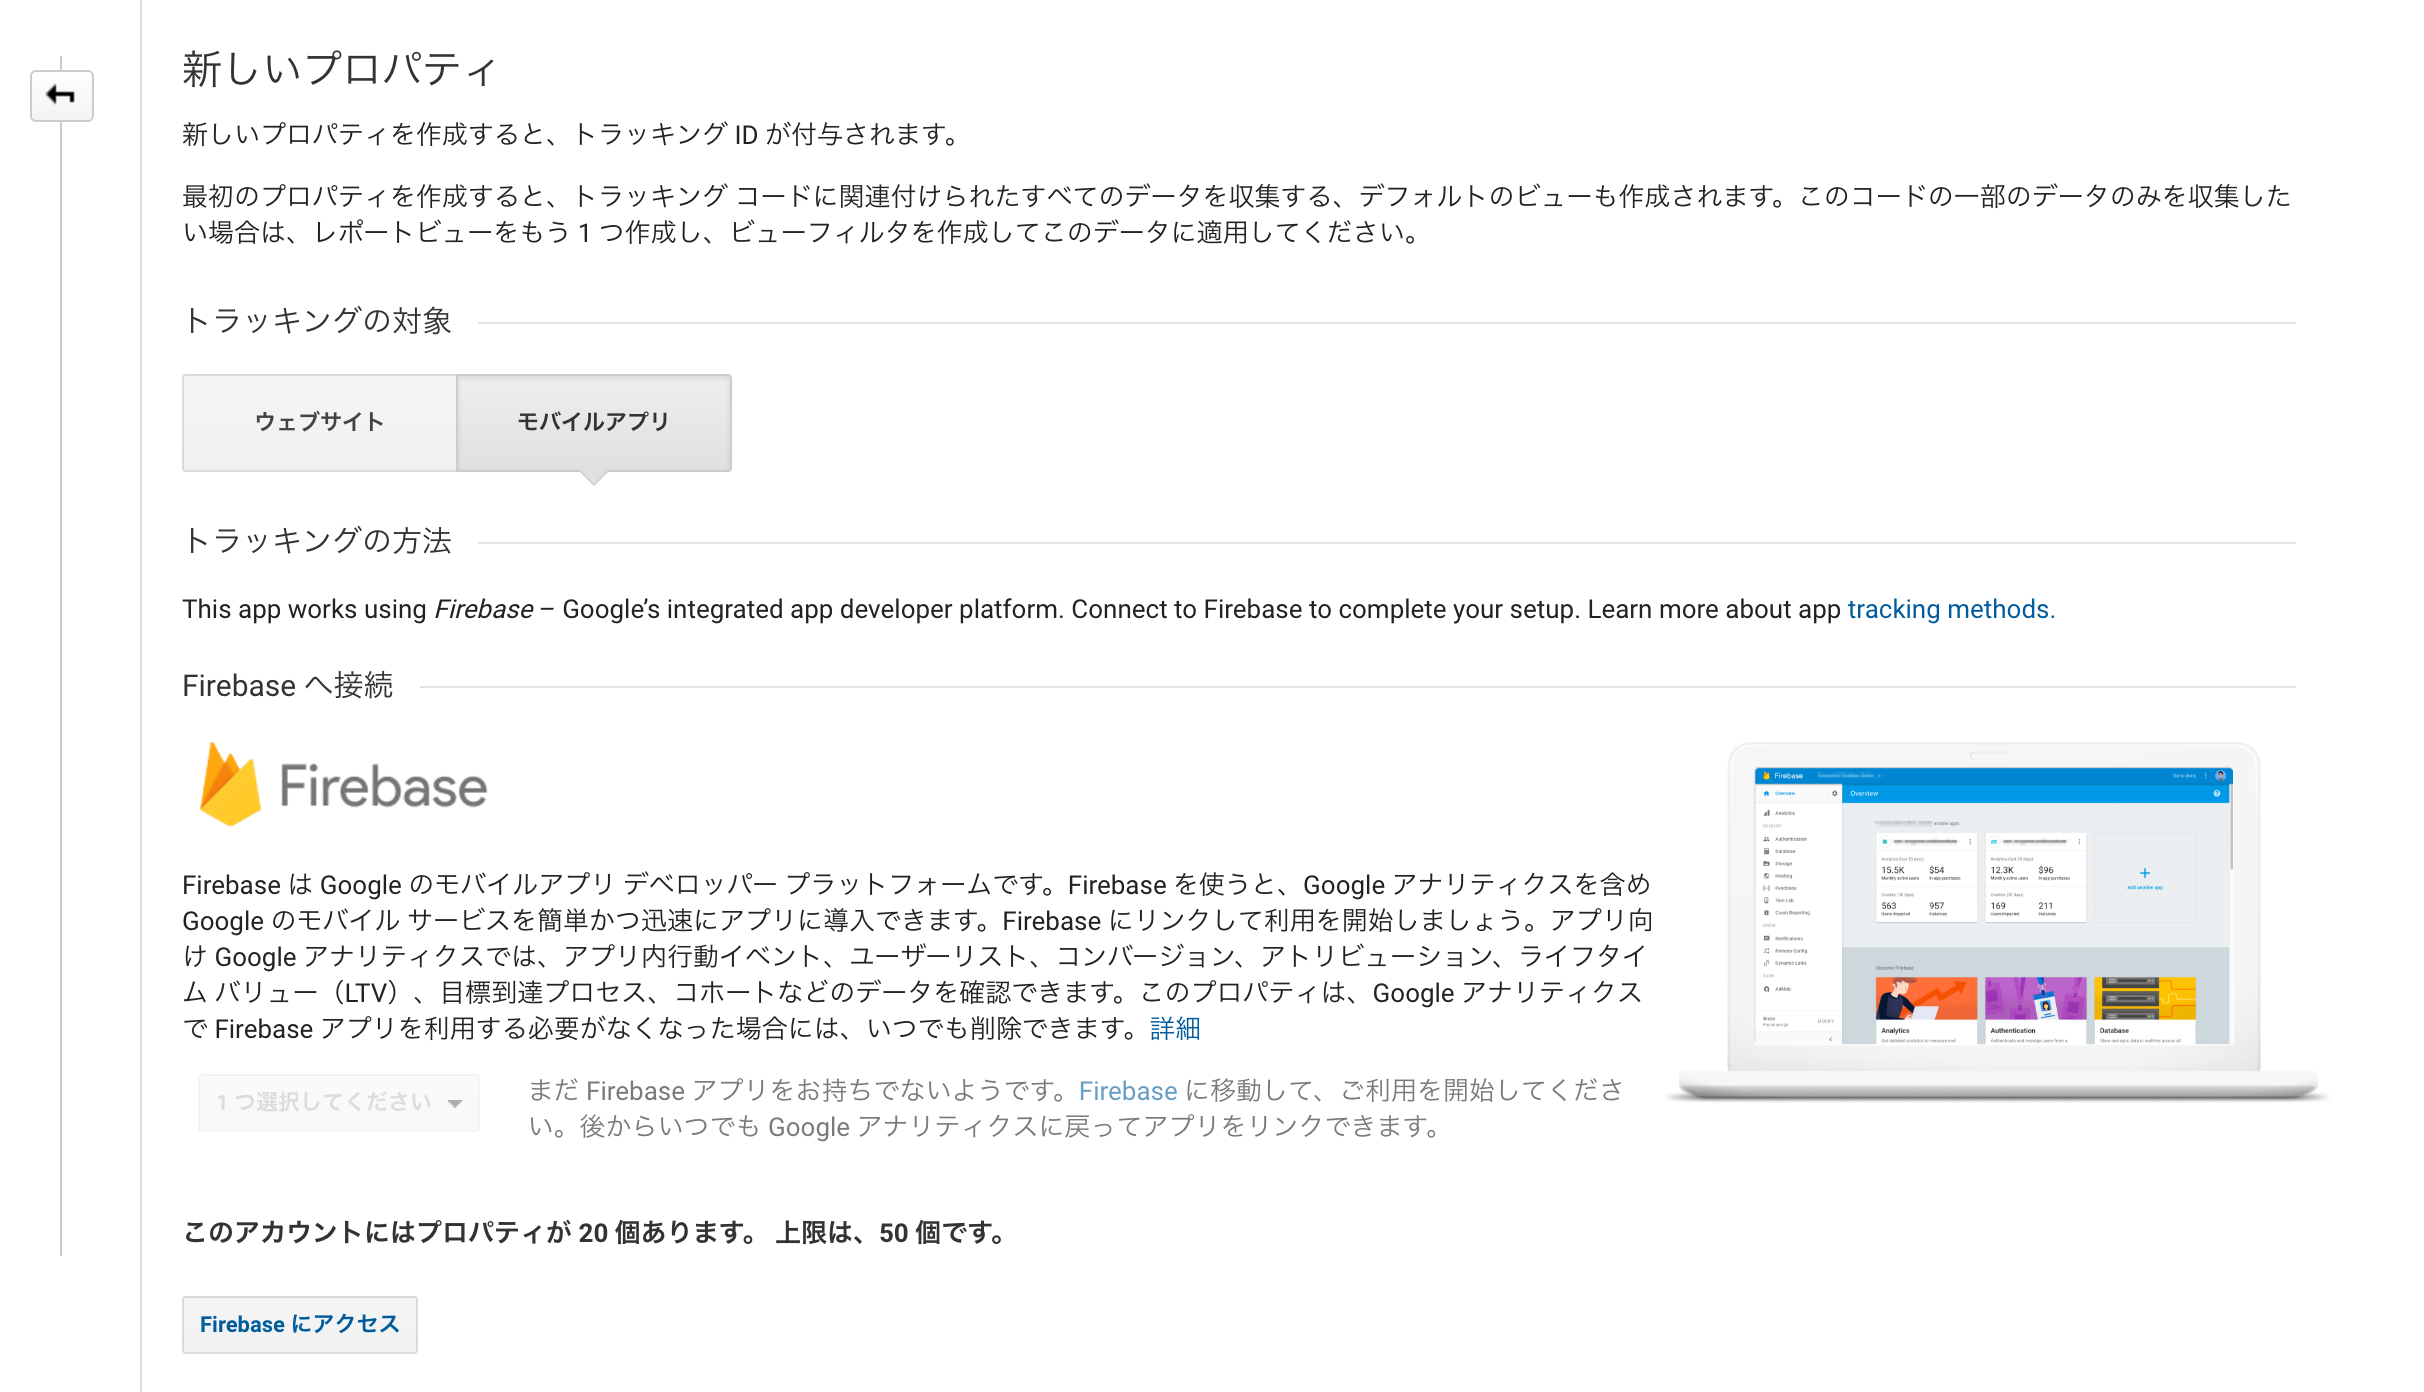Image resolution: width=2424 pixels, height=1392 pixels.
Task: Click the property count notice text
Action: coord(596,1232)
